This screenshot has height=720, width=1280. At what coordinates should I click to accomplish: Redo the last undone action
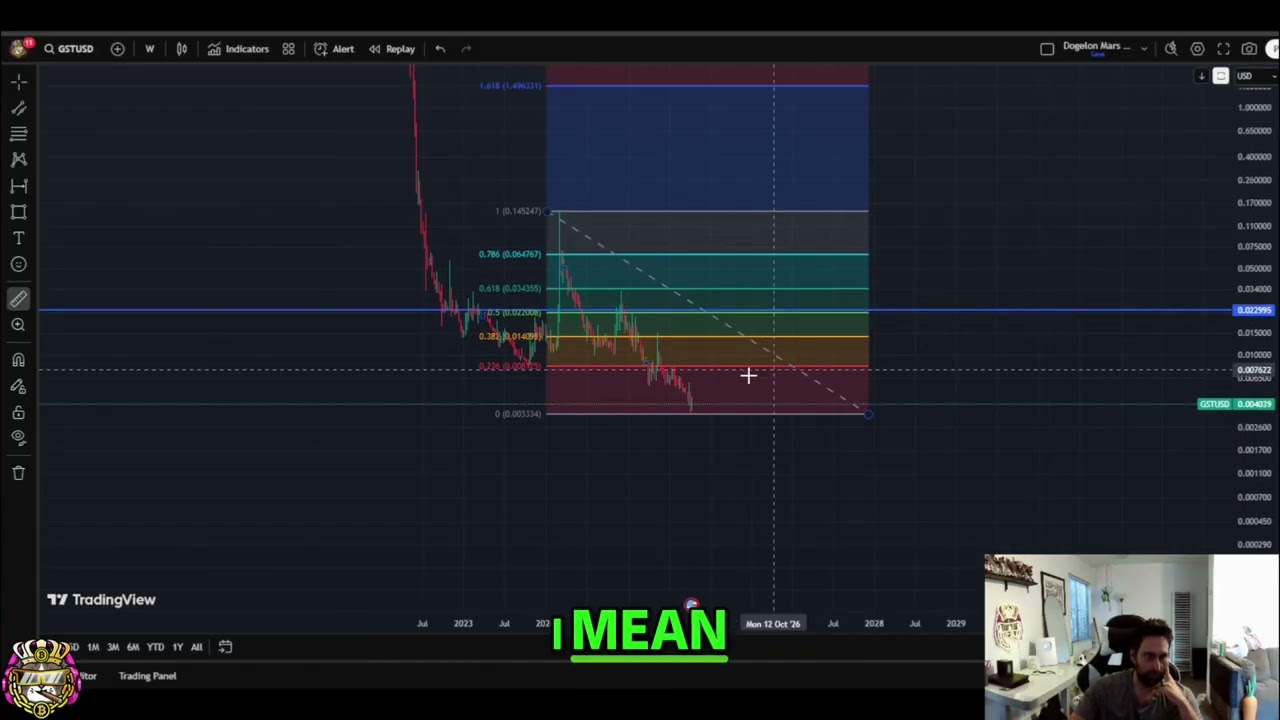[x=466, y=49]
